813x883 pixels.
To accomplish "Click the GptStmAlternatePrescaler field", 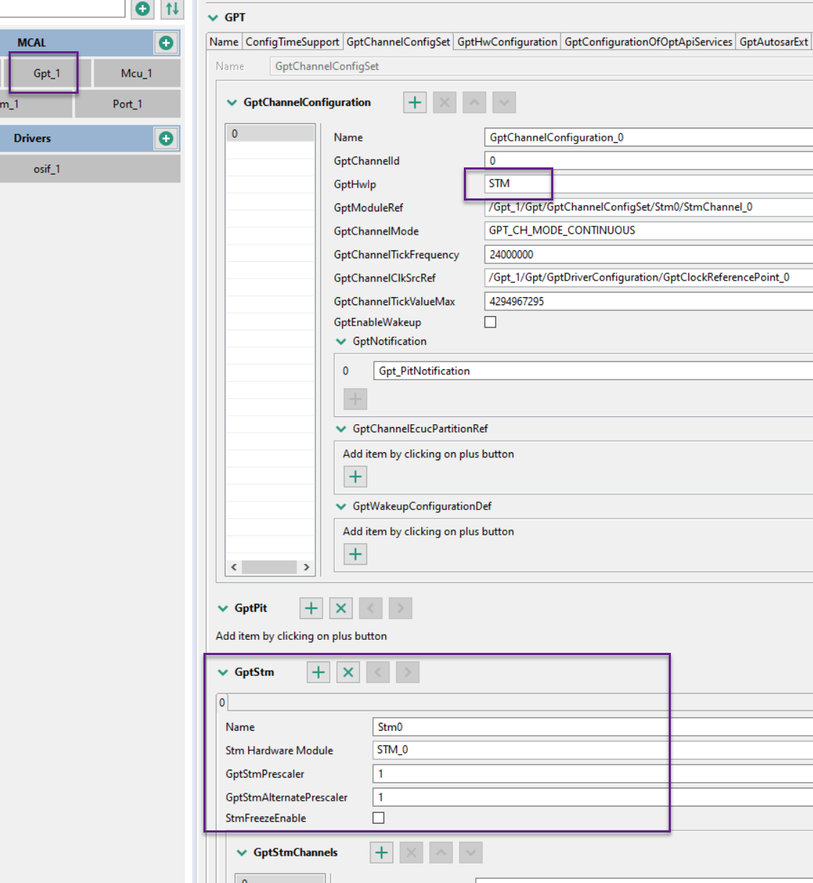I will click(592, 797).
